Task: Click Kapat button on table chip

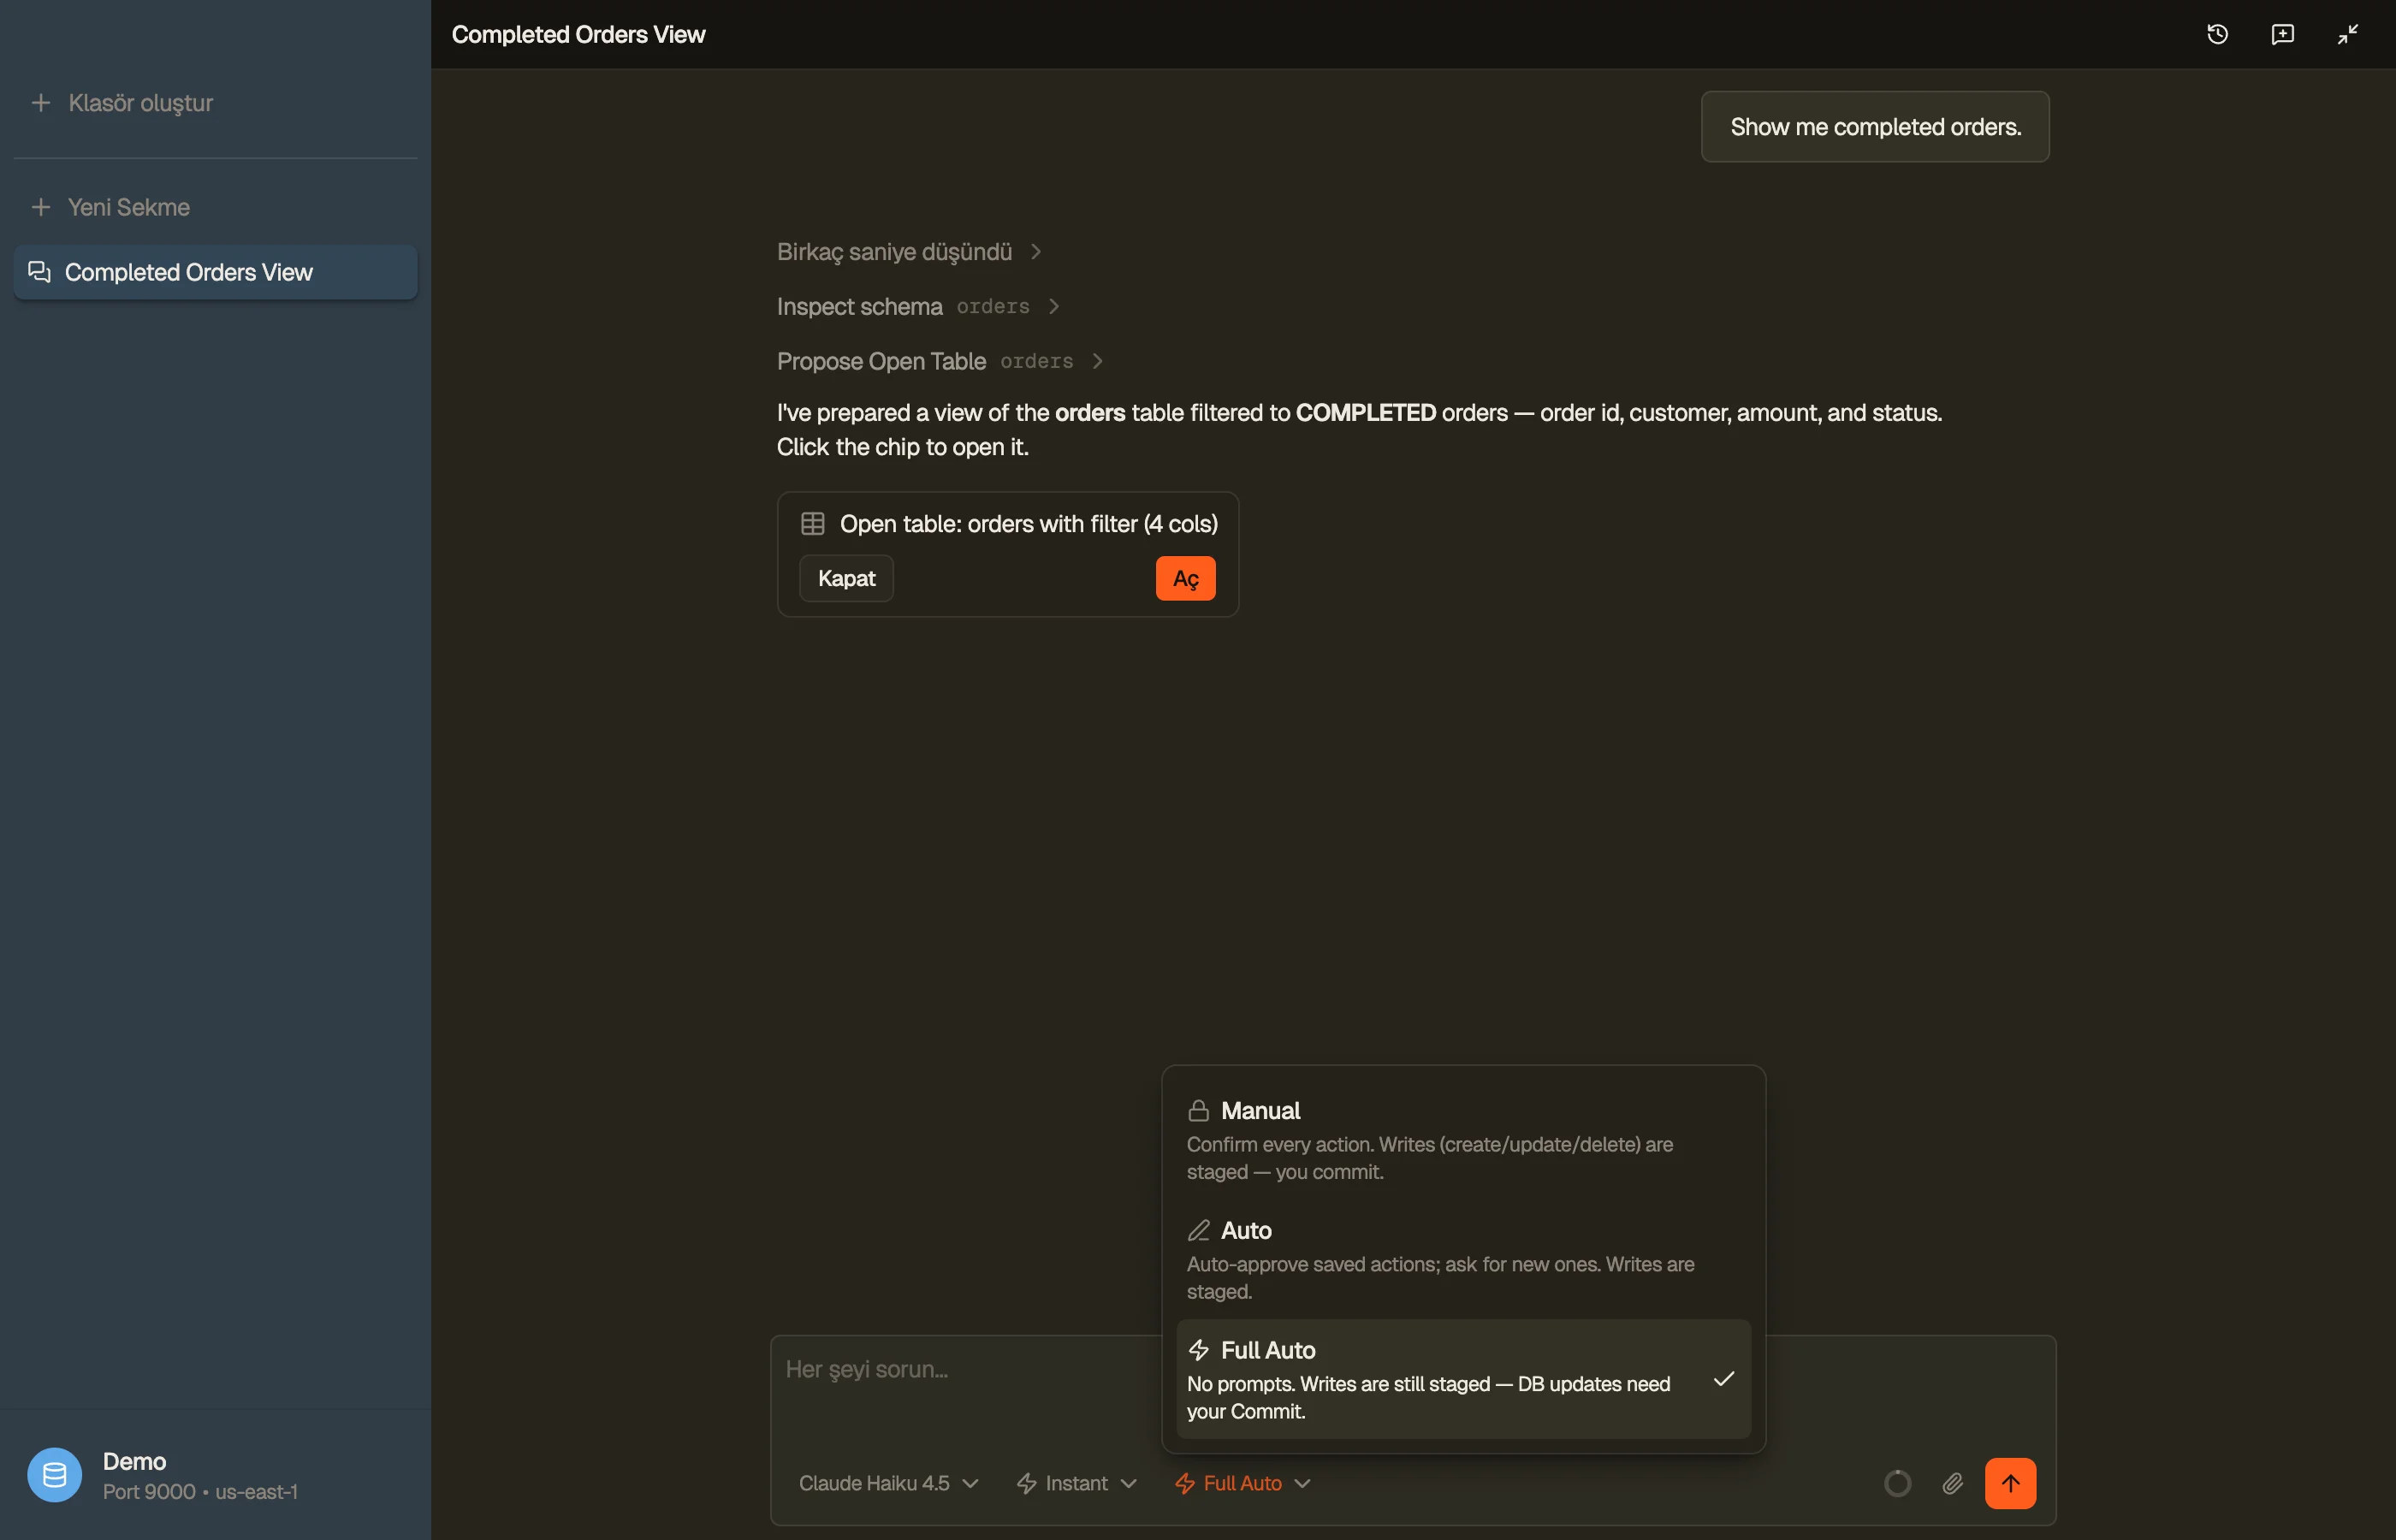Action: click(x=846, y=579)
